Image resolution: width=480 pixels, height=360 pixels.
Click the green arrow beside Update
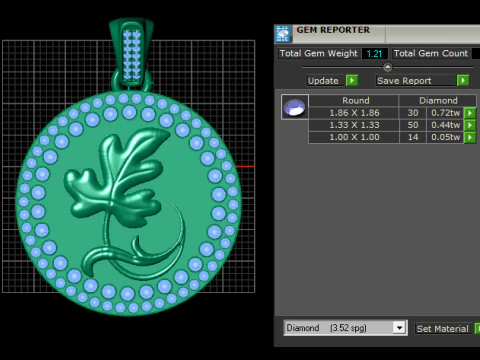[352, 81]
